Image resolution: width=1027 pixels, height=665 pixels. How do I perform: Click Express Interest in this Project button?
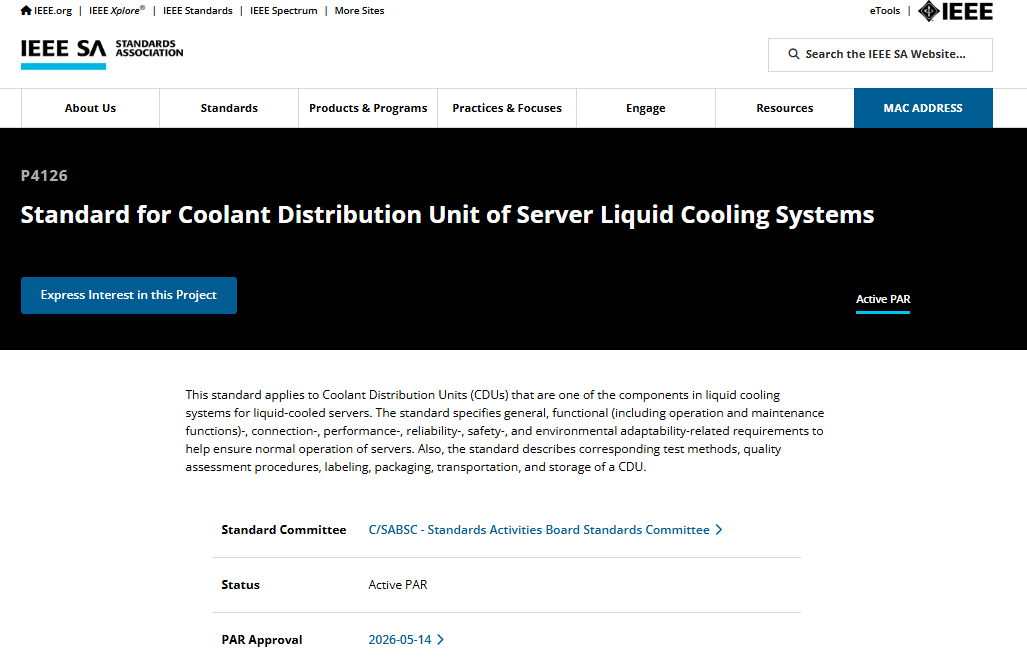point(129,295)
